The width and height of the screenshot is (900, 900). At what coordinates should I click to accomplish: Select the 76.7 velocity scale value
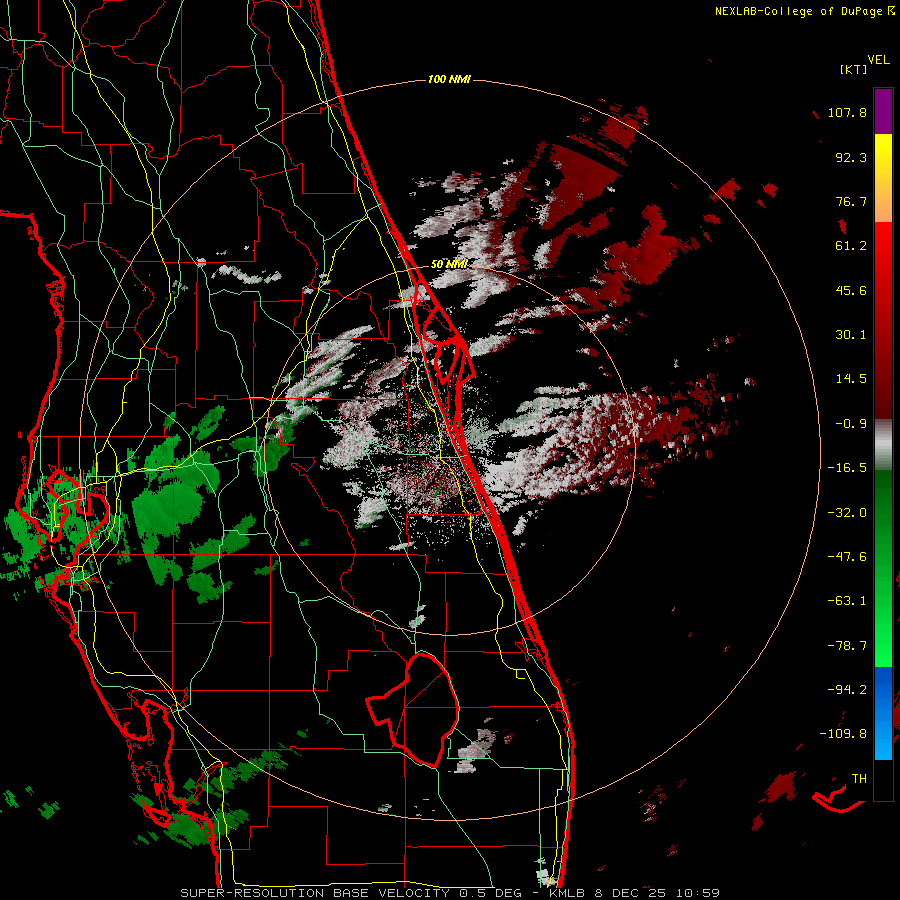[851, 201]
